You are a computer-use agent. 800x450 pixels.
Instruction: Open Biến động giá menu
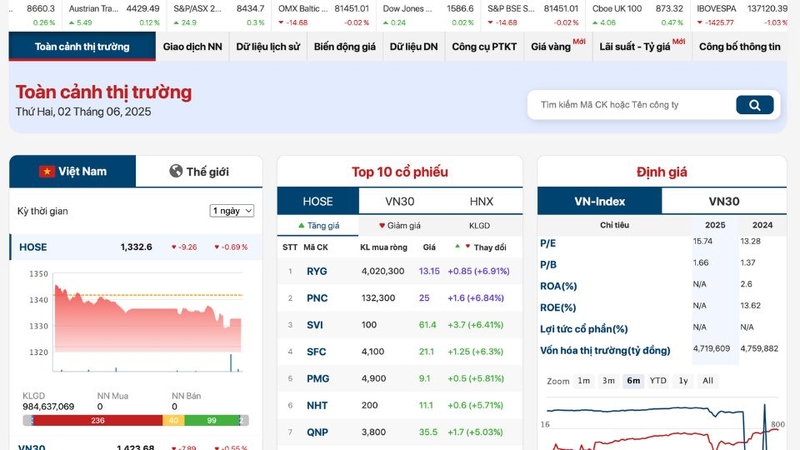(345, 46)
